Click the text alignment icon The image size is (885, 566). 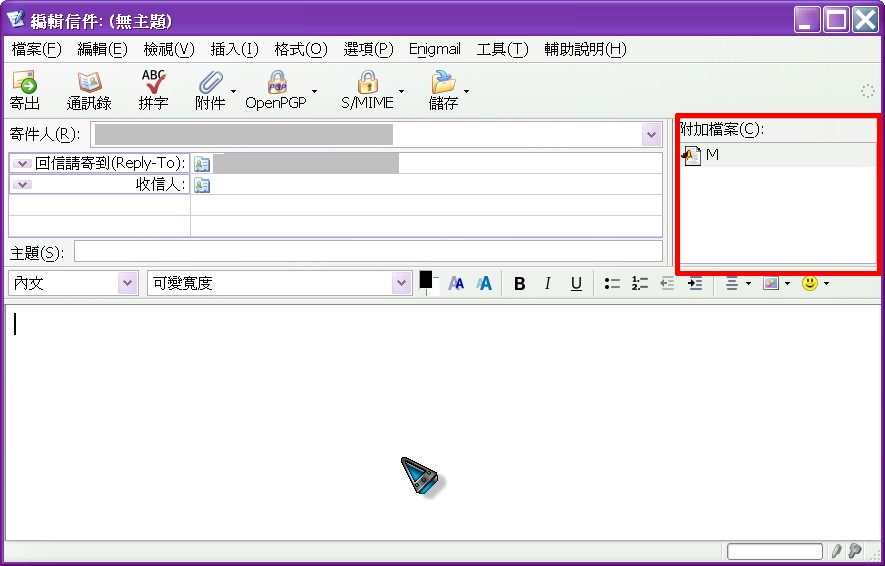tap(732, 283)
